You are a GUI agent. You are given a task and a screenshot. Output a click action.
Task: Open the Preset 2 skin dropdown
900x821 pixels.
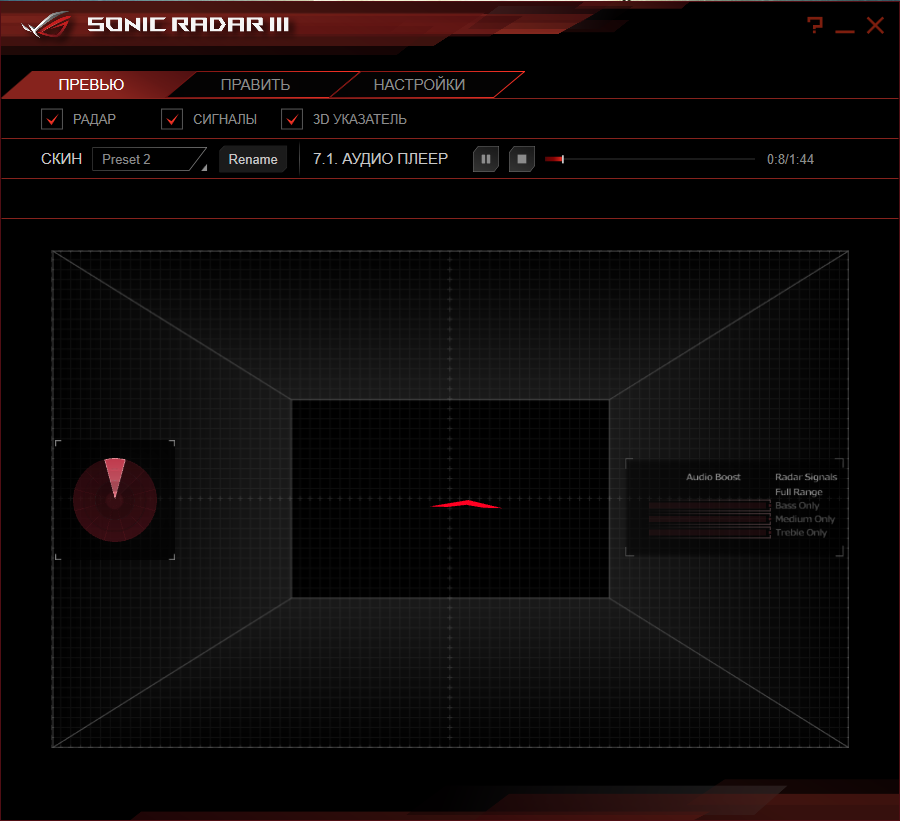(149, 159)
